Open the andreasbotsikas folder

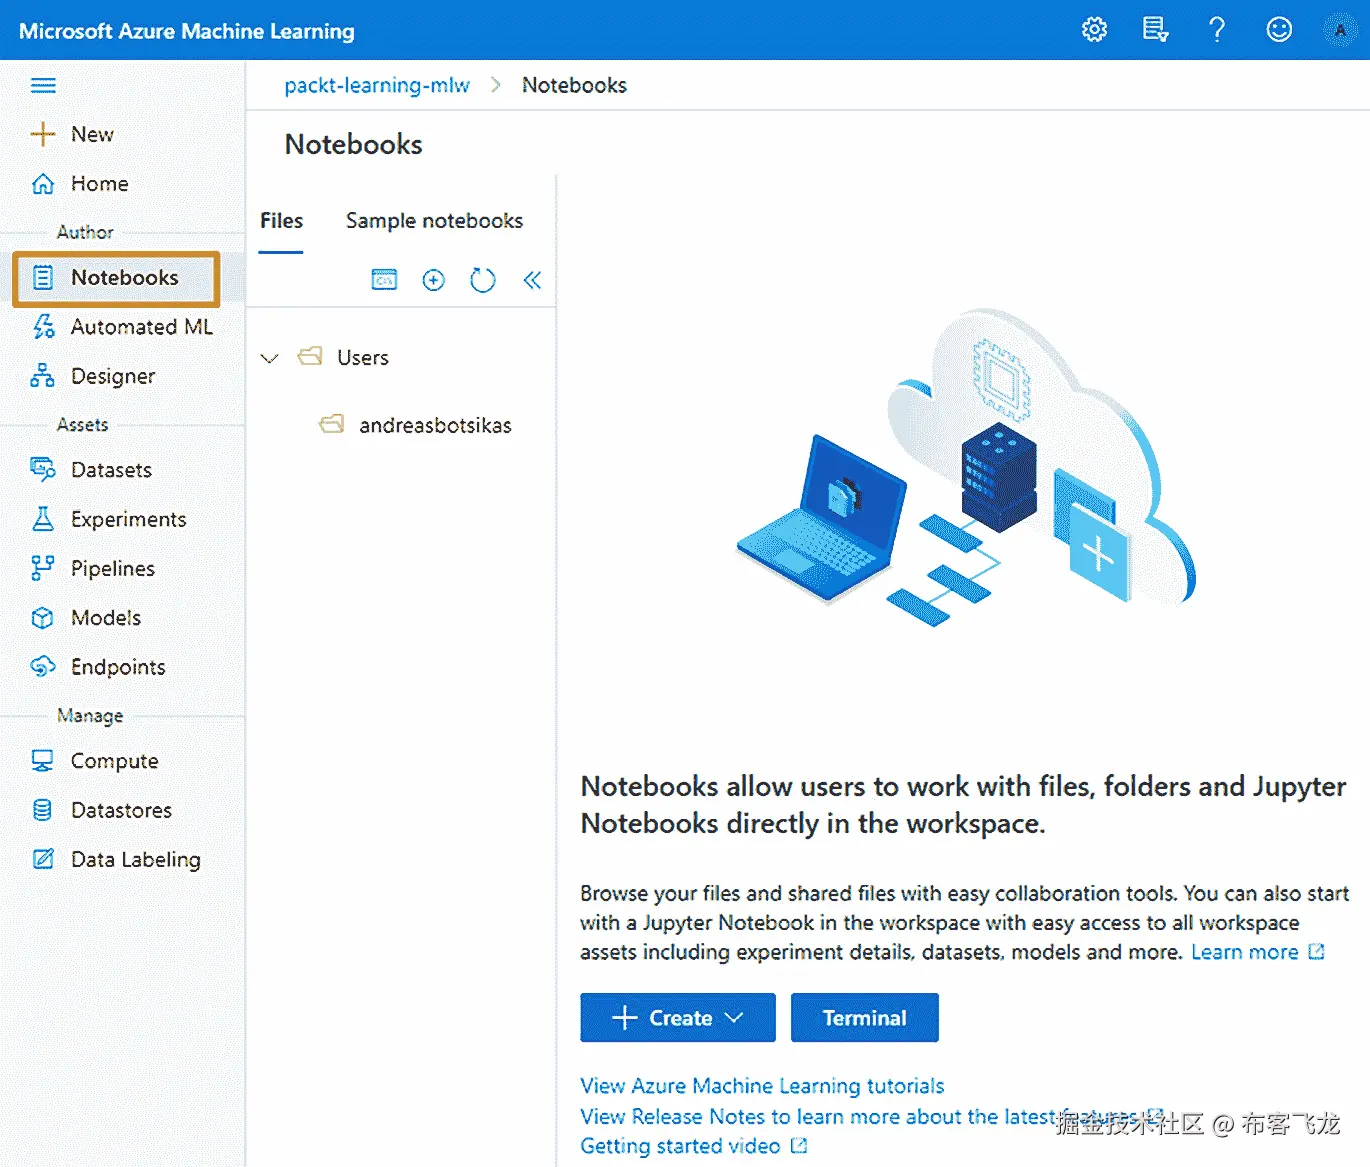pyautogui.click(x=435, y=424)
